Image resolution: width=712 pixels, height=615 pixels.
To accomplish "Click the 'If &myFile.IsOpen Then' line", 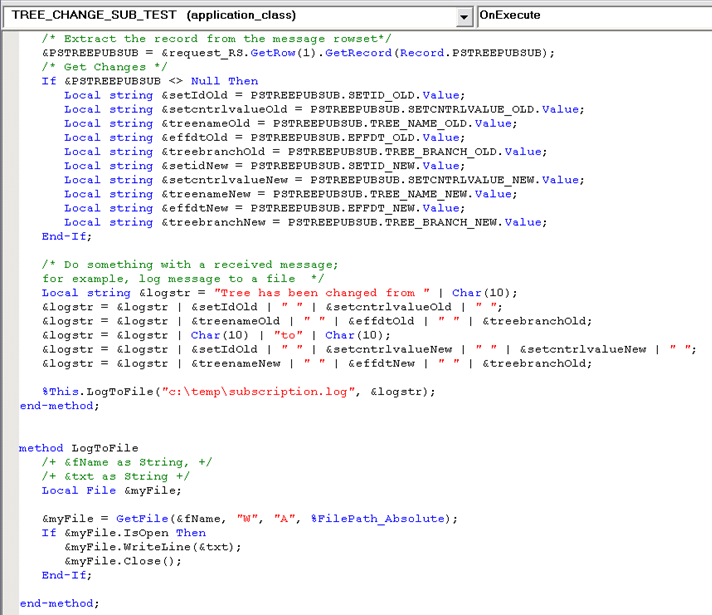I will click(124, 532).
